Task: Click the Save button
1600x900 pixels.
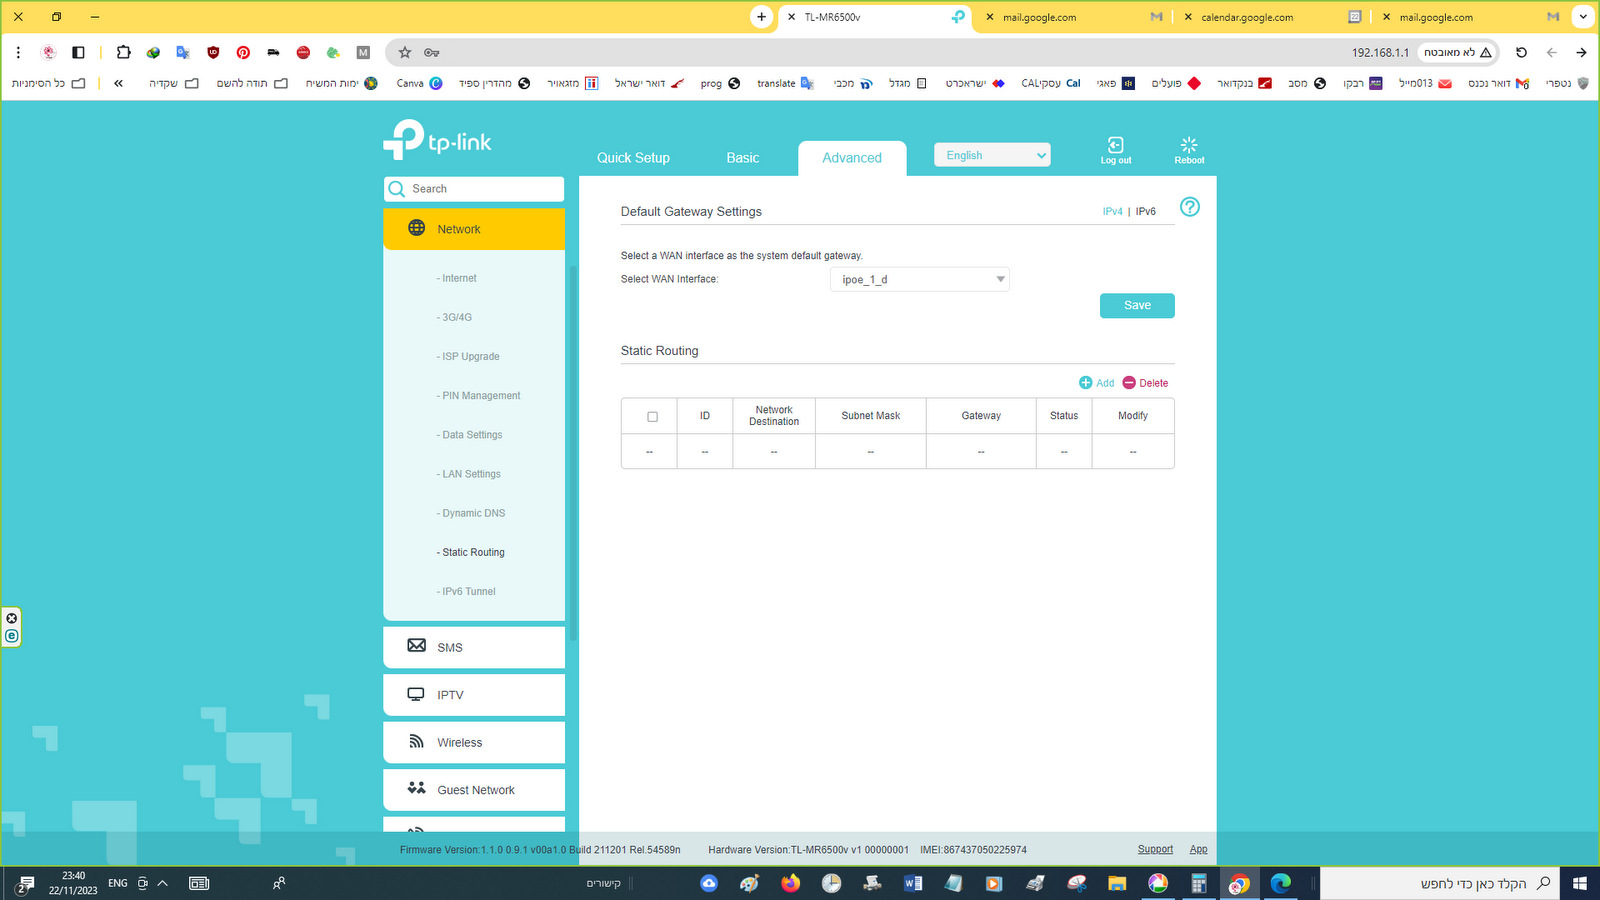Action: pos(1137,306)
